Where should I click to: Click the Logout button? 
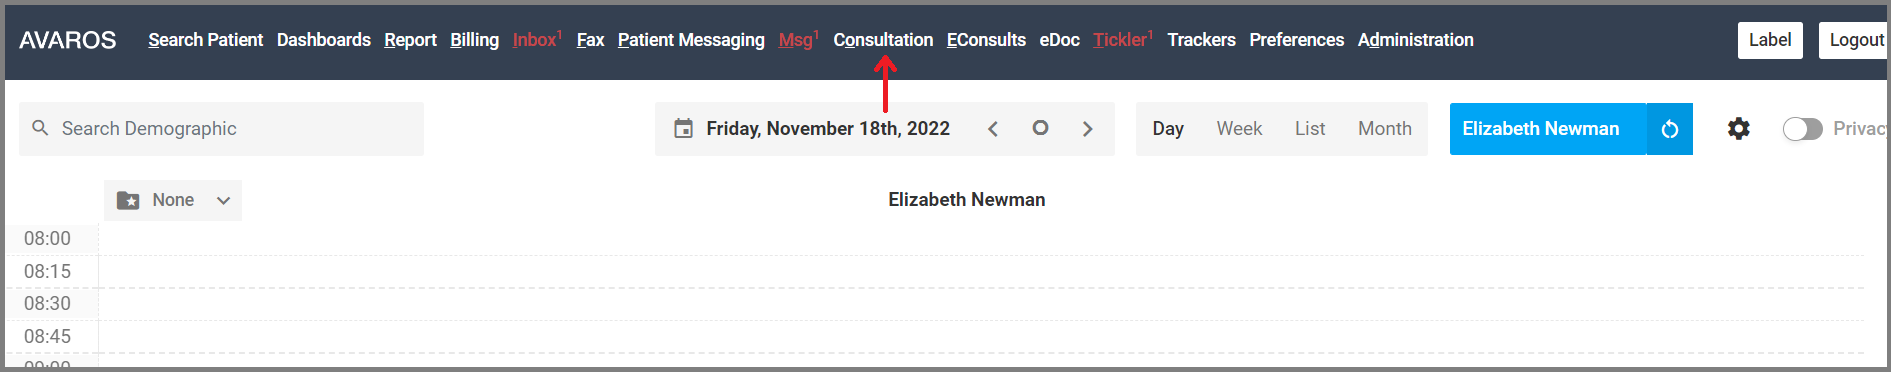1855,40
